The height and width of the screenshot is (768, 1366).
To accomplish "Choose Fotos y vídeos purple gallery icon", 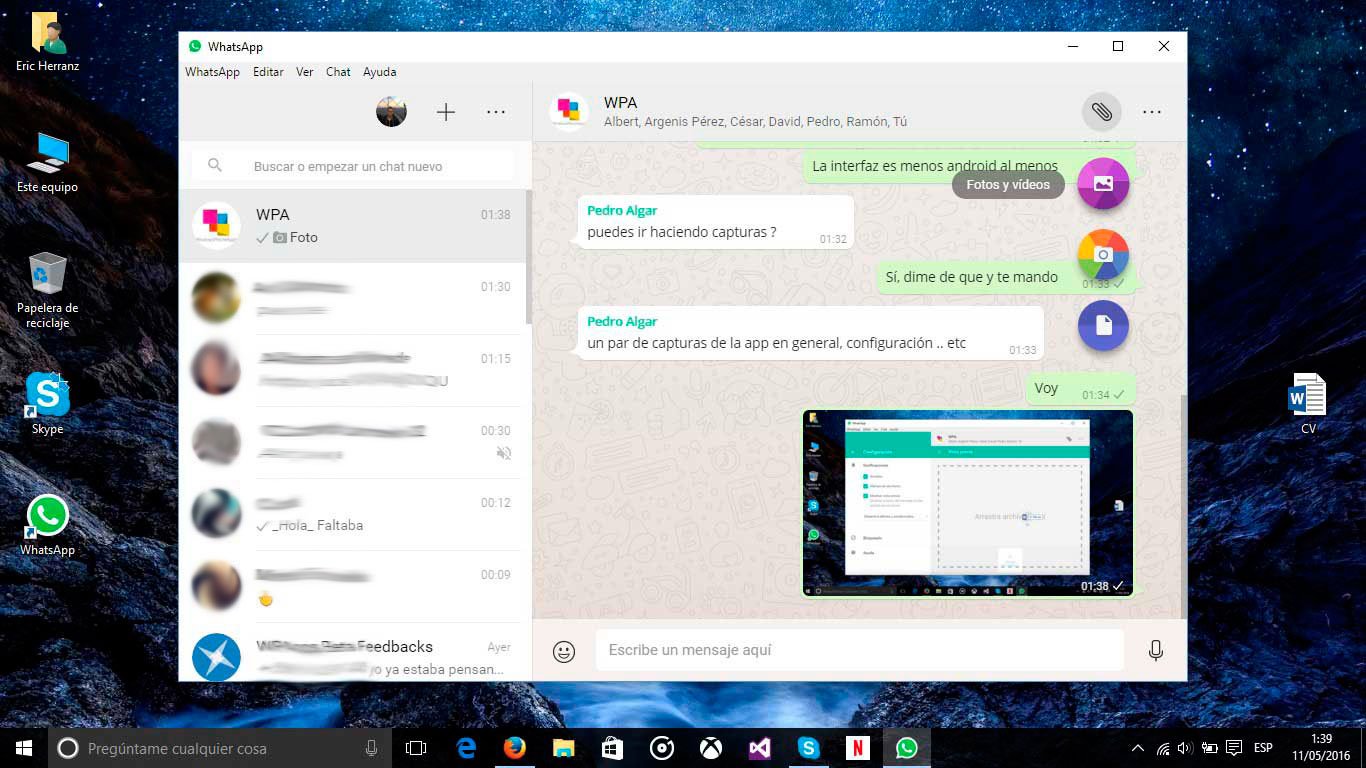I will click(x=1103, y=184).
